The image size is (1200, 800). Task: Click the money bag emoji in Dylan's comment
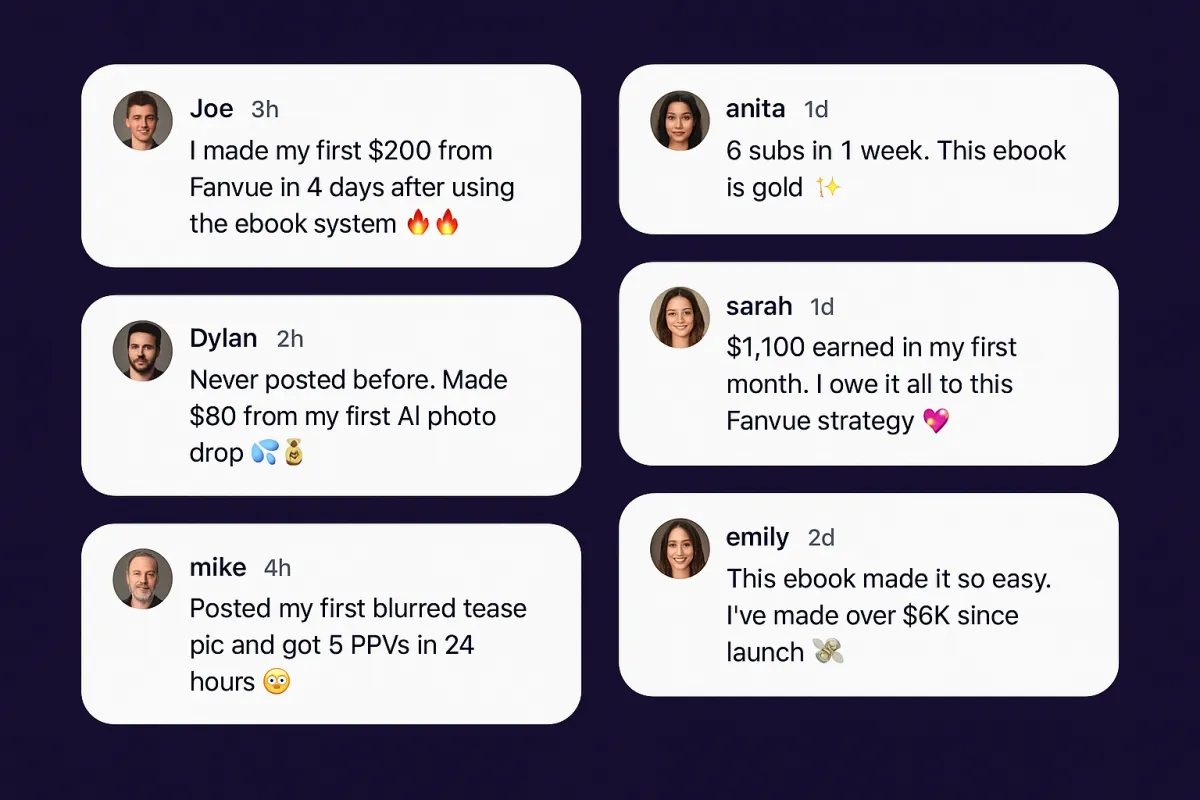294,453
